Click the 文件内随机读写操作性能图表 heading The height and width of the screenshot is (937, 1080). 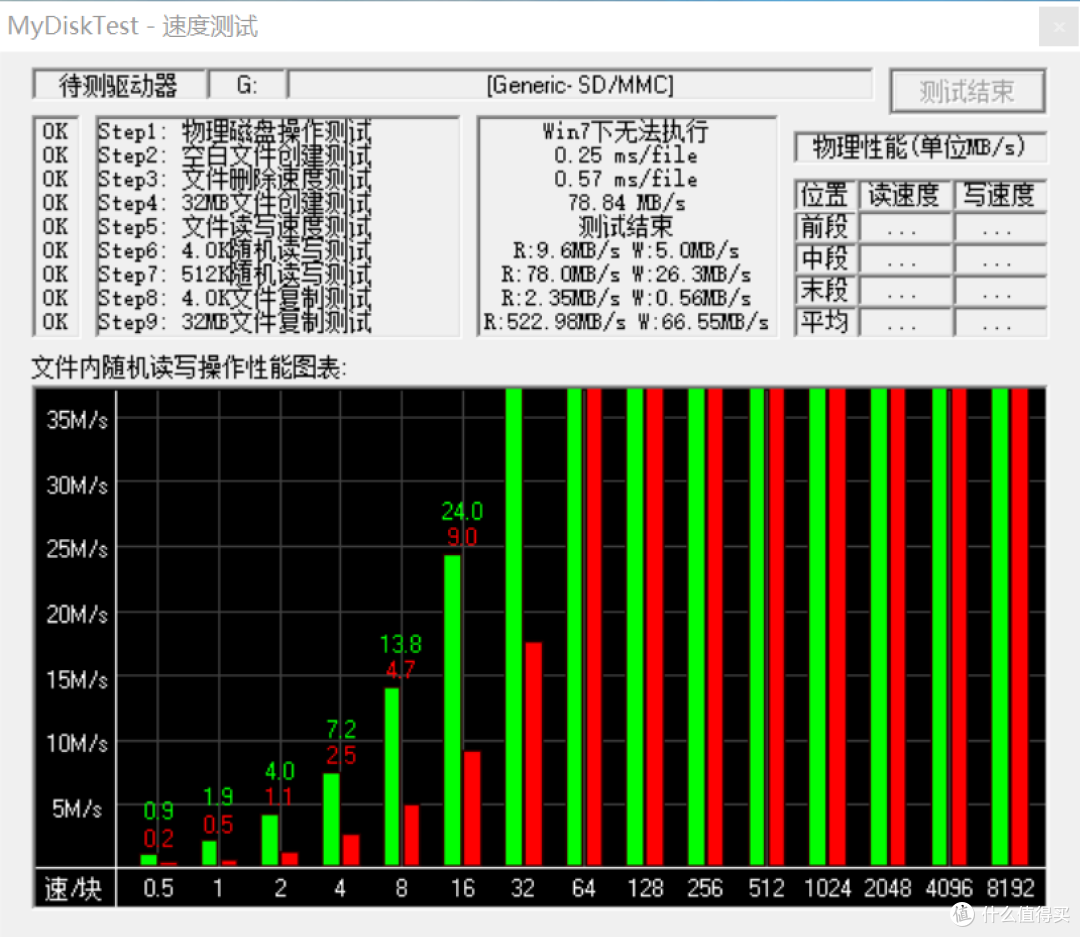point(189,368)
